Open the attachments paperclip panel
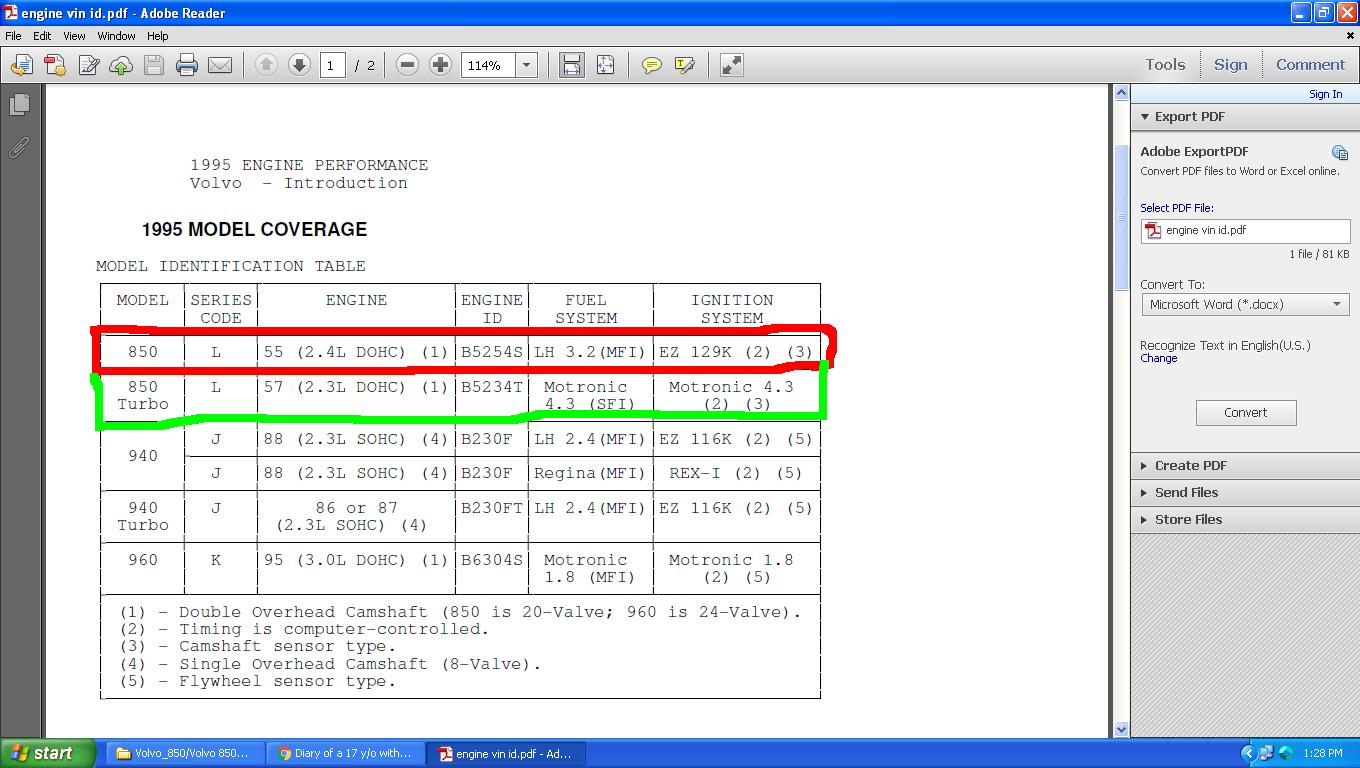 tap(19, 148)
